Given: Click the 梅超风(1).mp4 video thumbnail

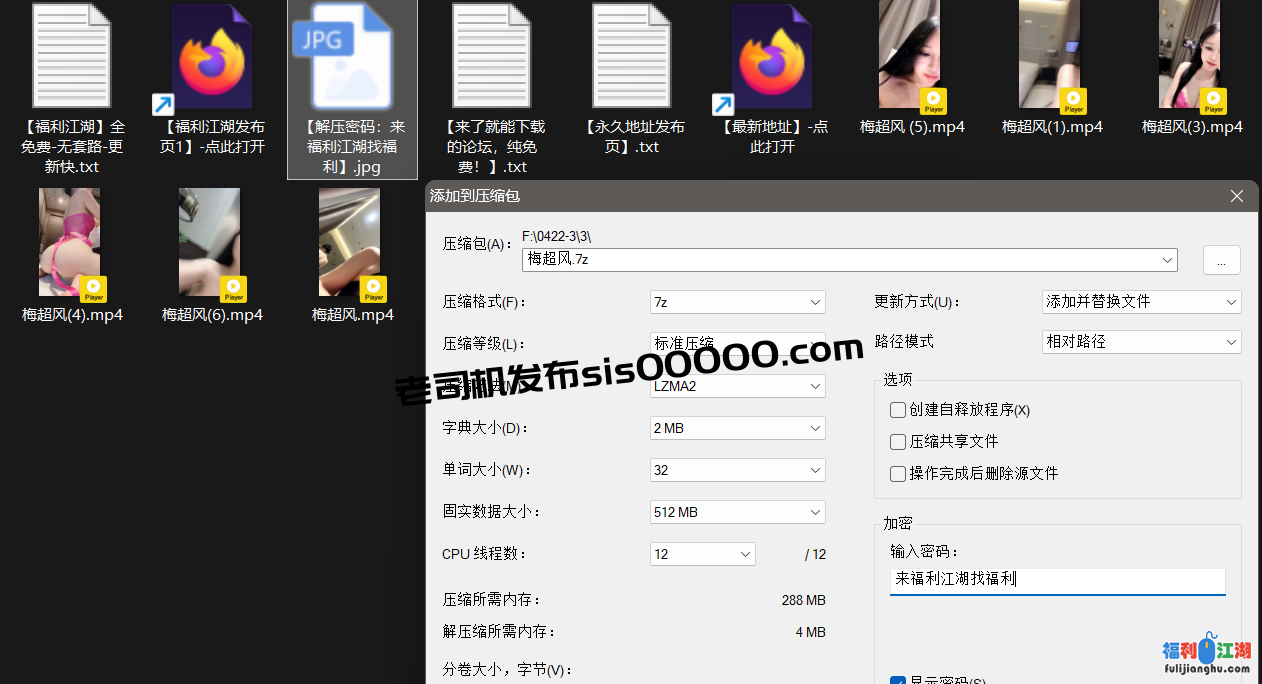Looking at the screenshot, I should 1050,55.
